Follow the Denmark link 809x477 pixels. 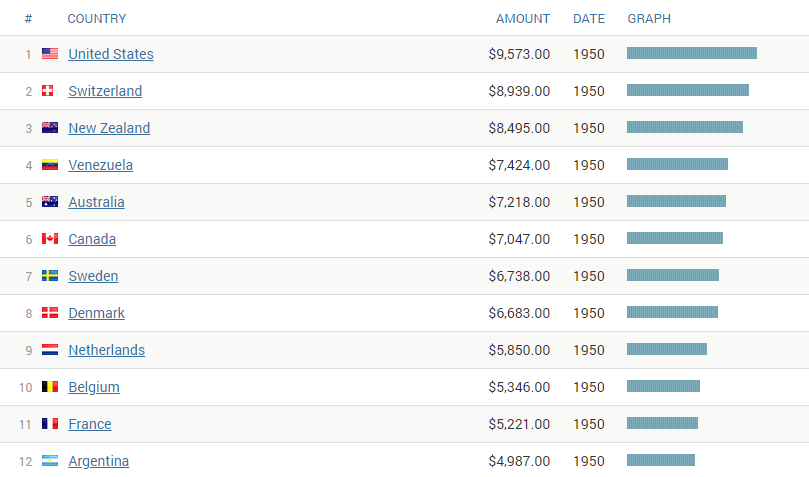coord(96,313)
